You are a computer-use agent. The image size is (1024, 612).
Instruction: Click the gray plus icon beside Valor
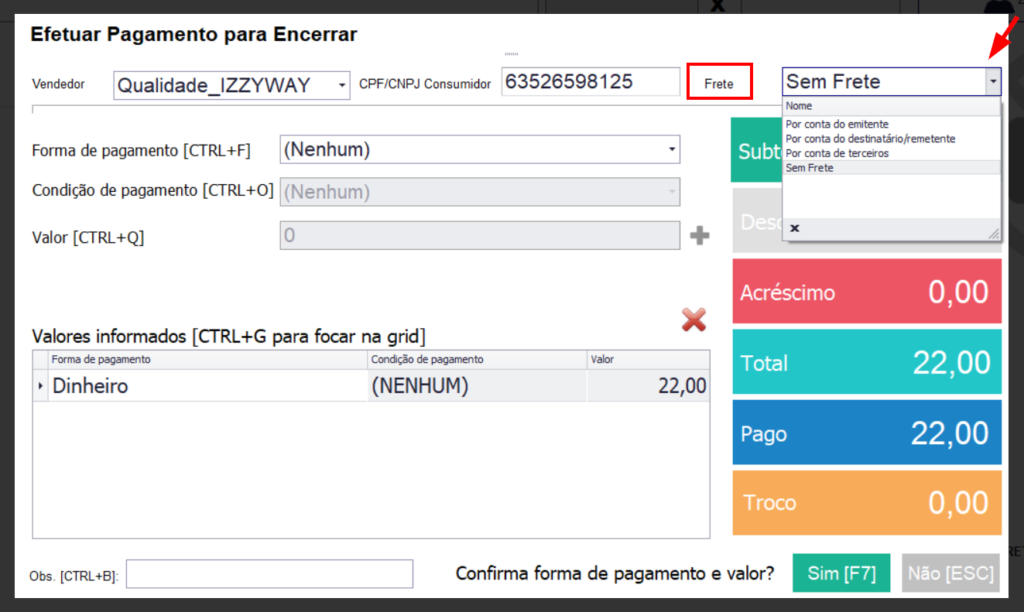(700, 236)
